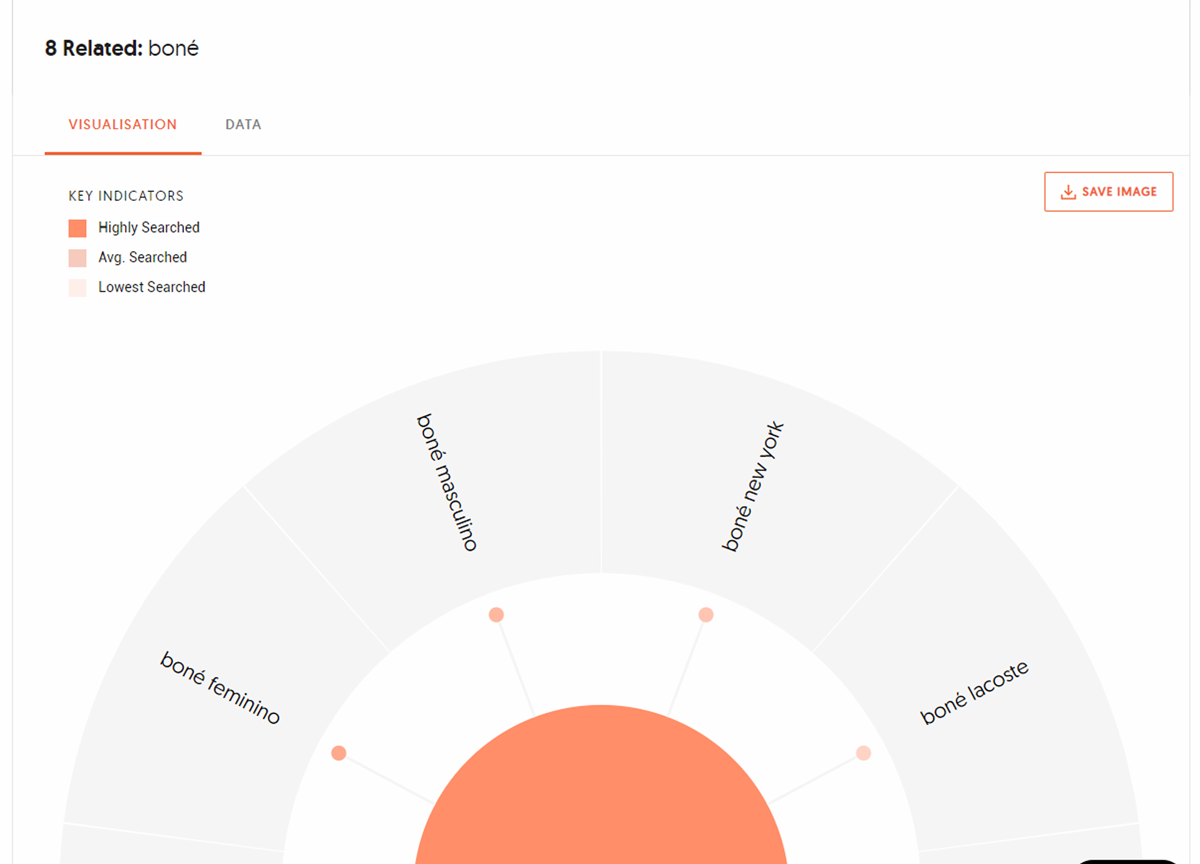Click the '8 Related: boné' heading
The width and height of the screenshot is (1200, 864).
coord(122,48)
